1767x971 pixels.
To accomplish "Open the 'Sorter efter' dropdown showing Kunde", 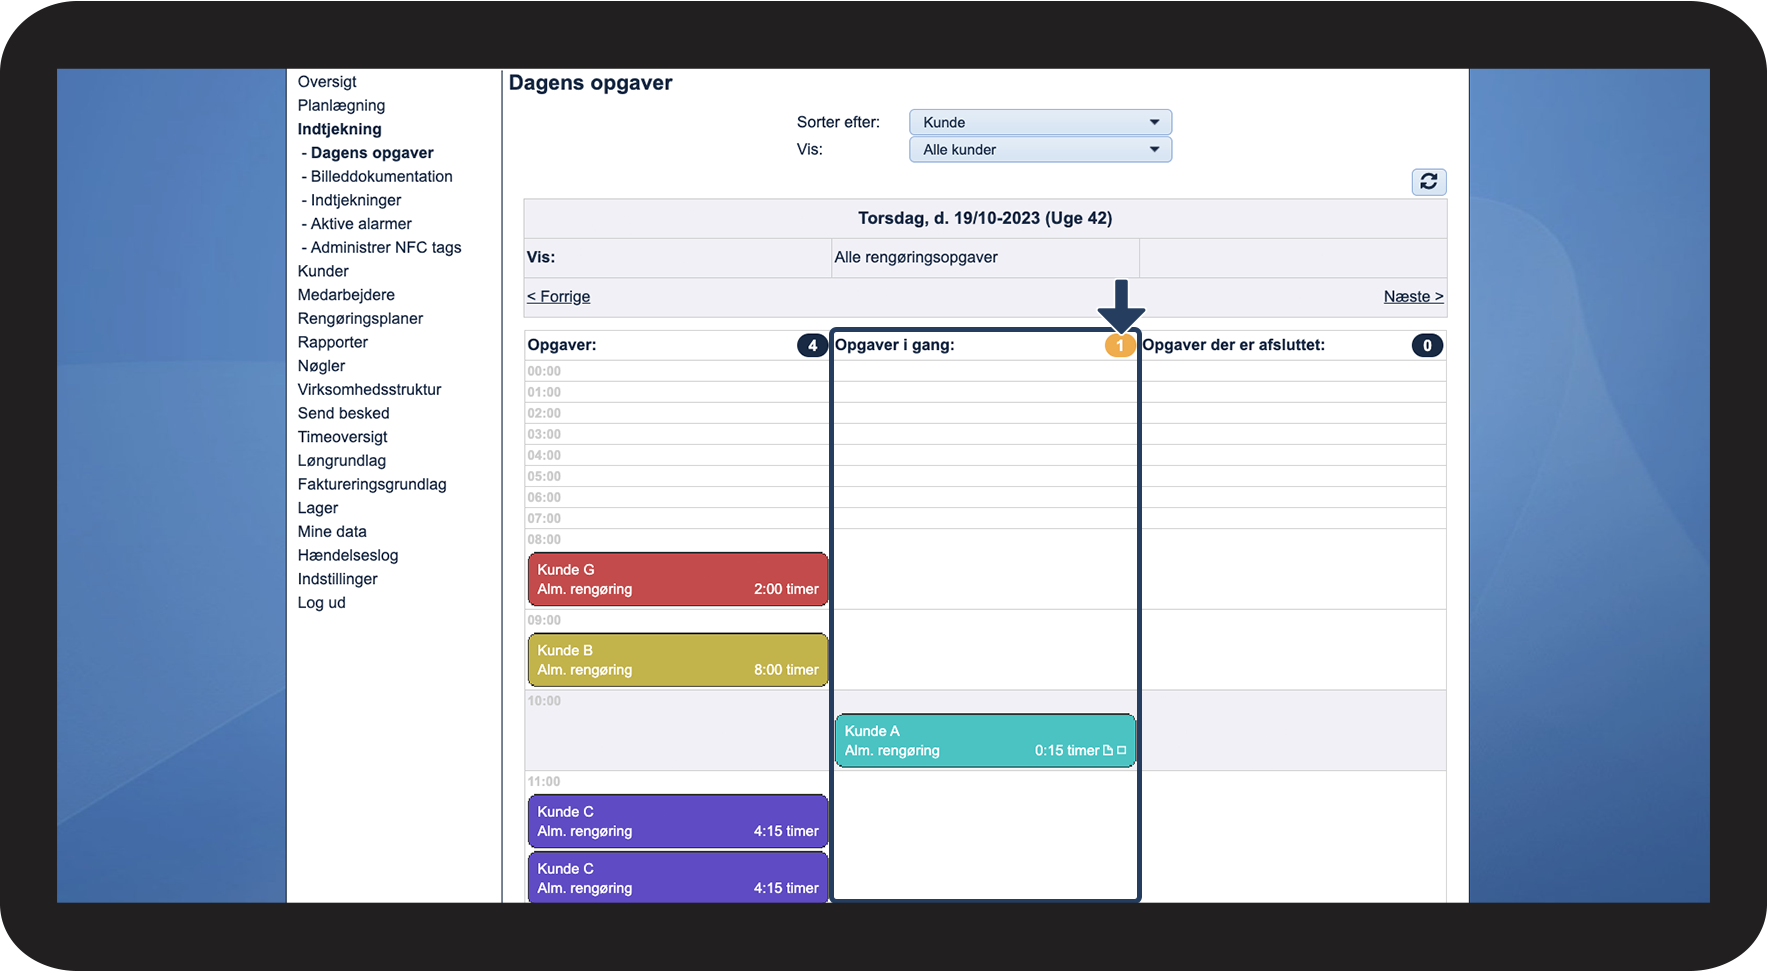I will pos(1040,122).
